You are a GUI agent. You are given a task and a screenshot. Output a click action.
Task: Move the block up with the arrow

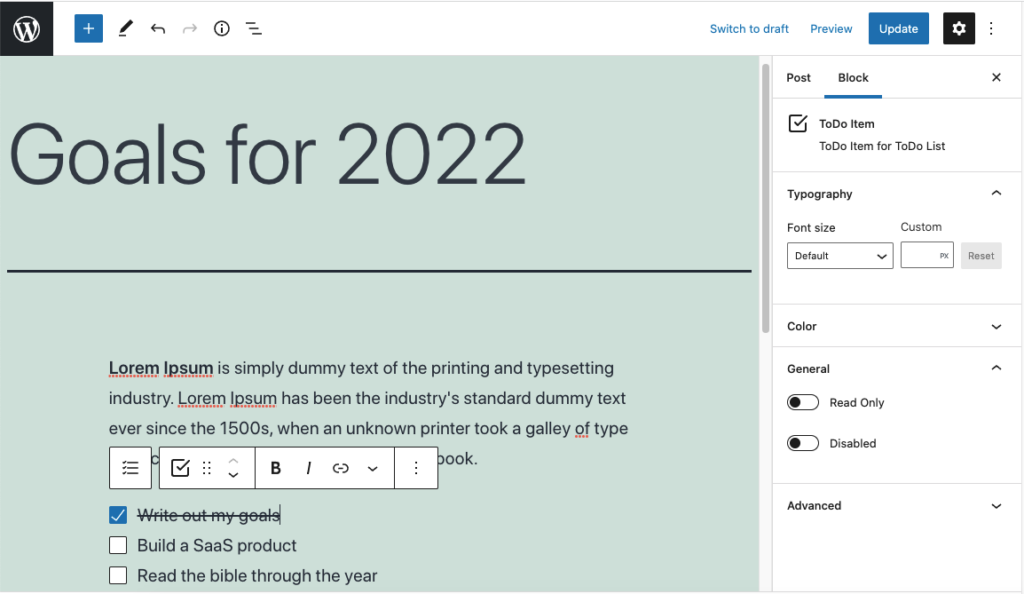coord(233,461)
